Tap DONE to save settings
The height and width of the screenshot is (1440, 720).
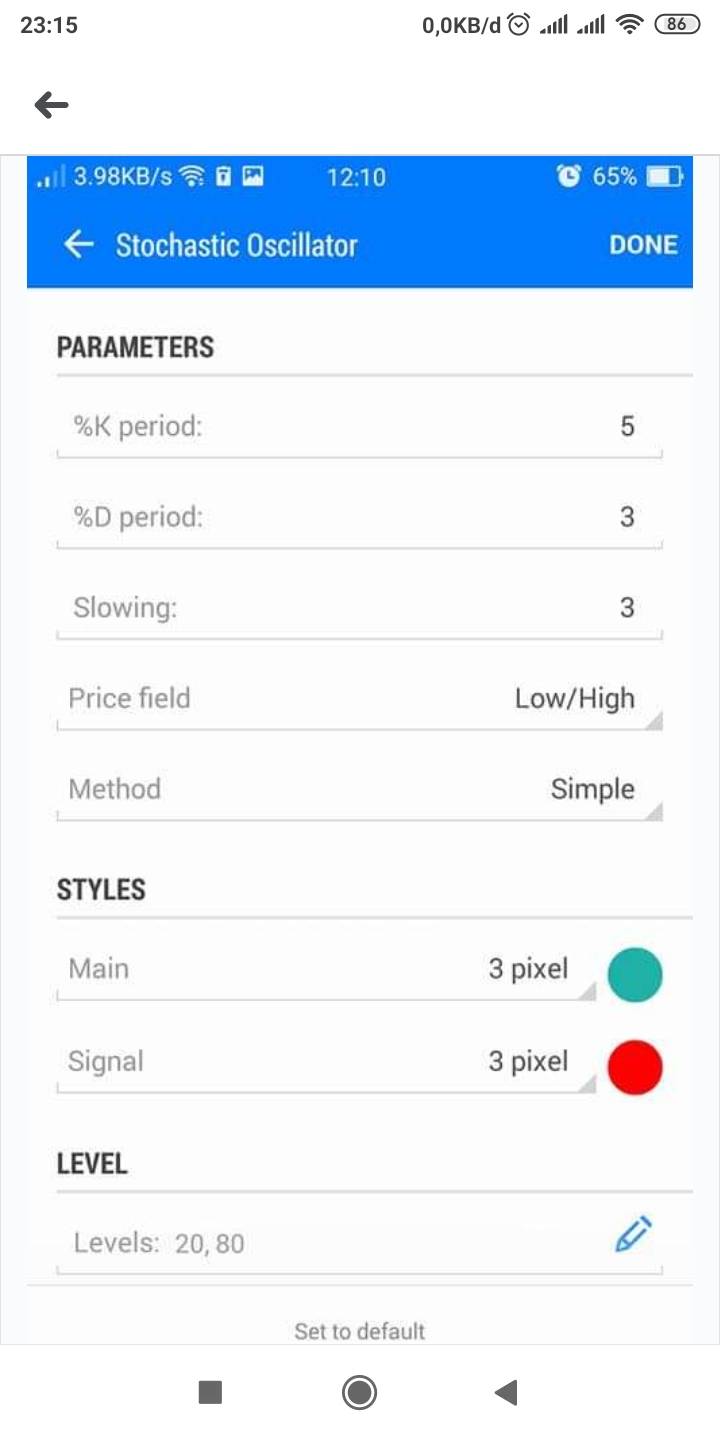[643, 245]
